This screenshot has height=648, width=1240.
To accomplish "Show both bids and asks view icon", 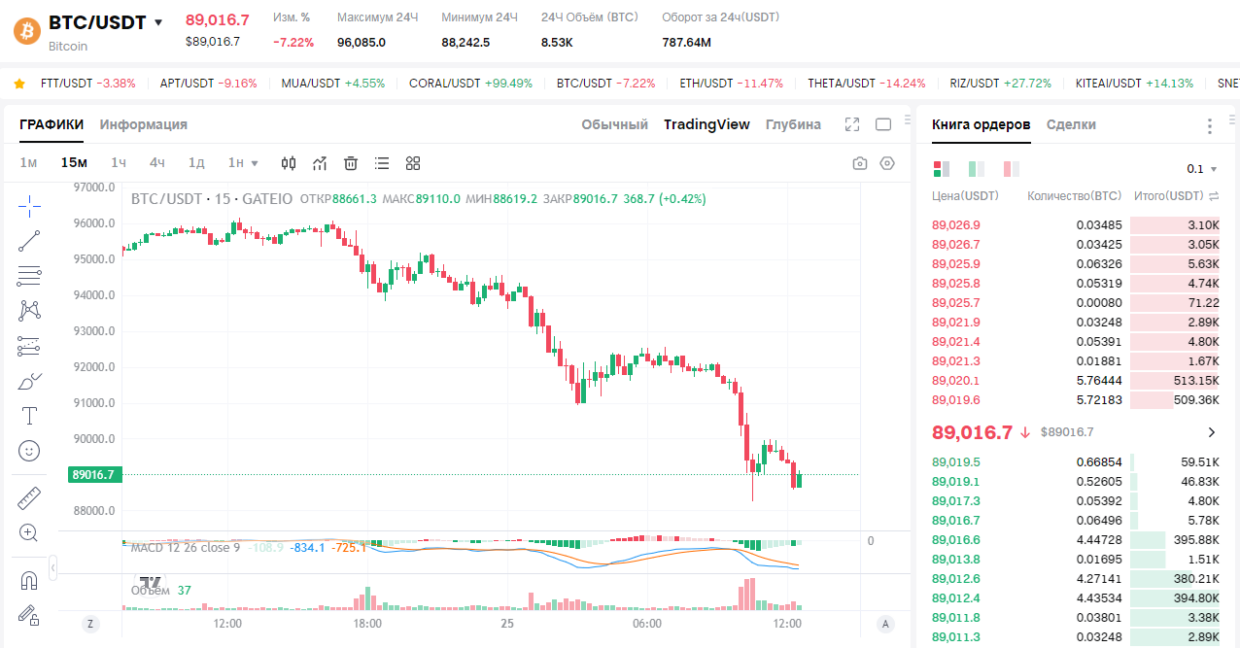I will pyautogui.click(x=940, y=169).
